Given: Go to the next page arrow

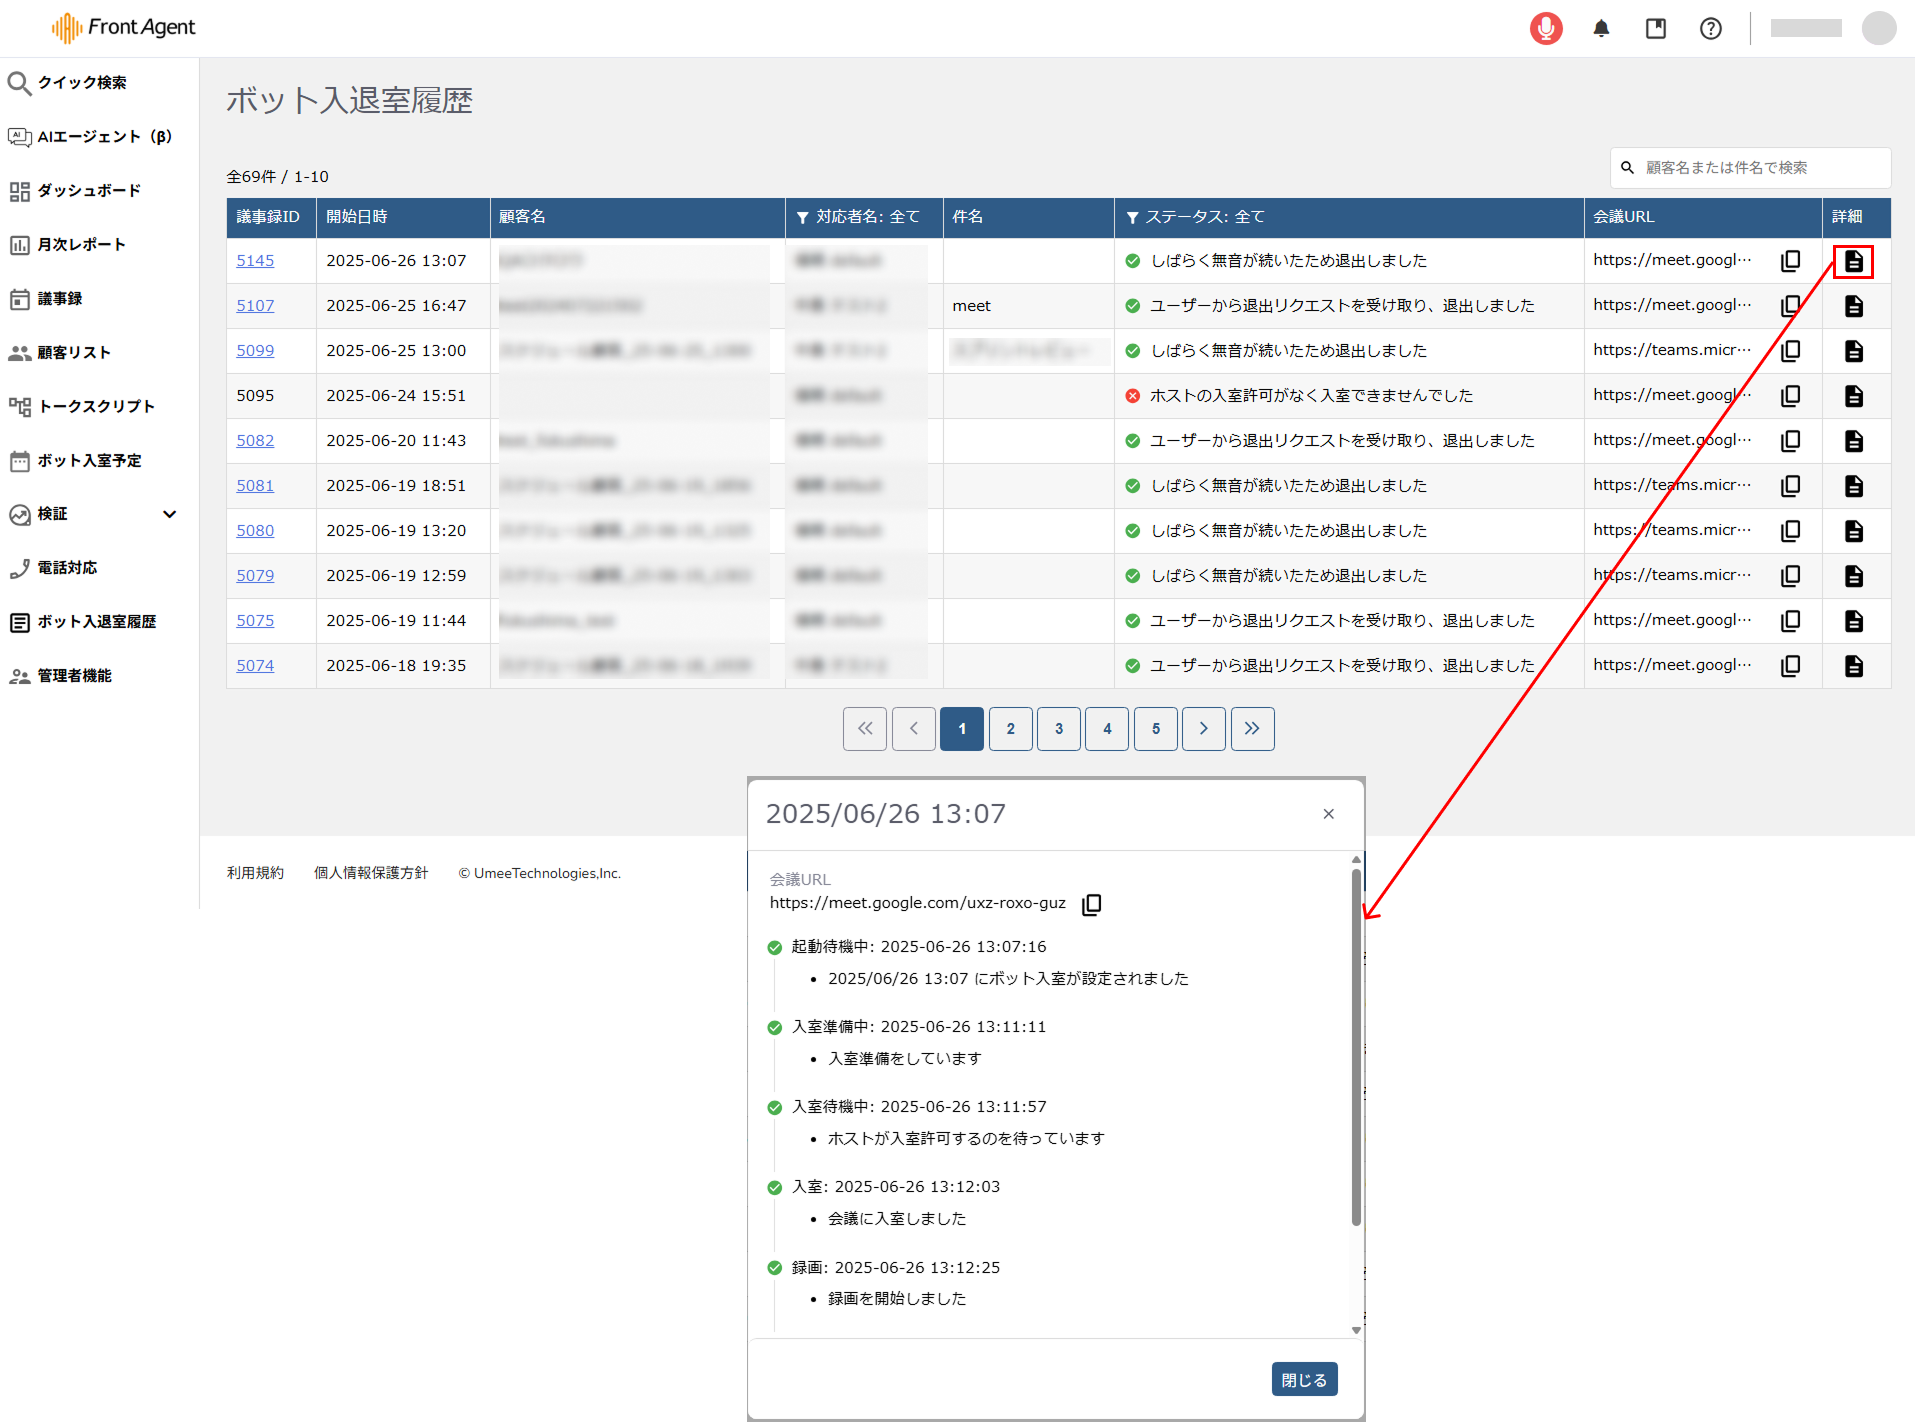Looking at the screenshot, I should (x=1203, y=729).
